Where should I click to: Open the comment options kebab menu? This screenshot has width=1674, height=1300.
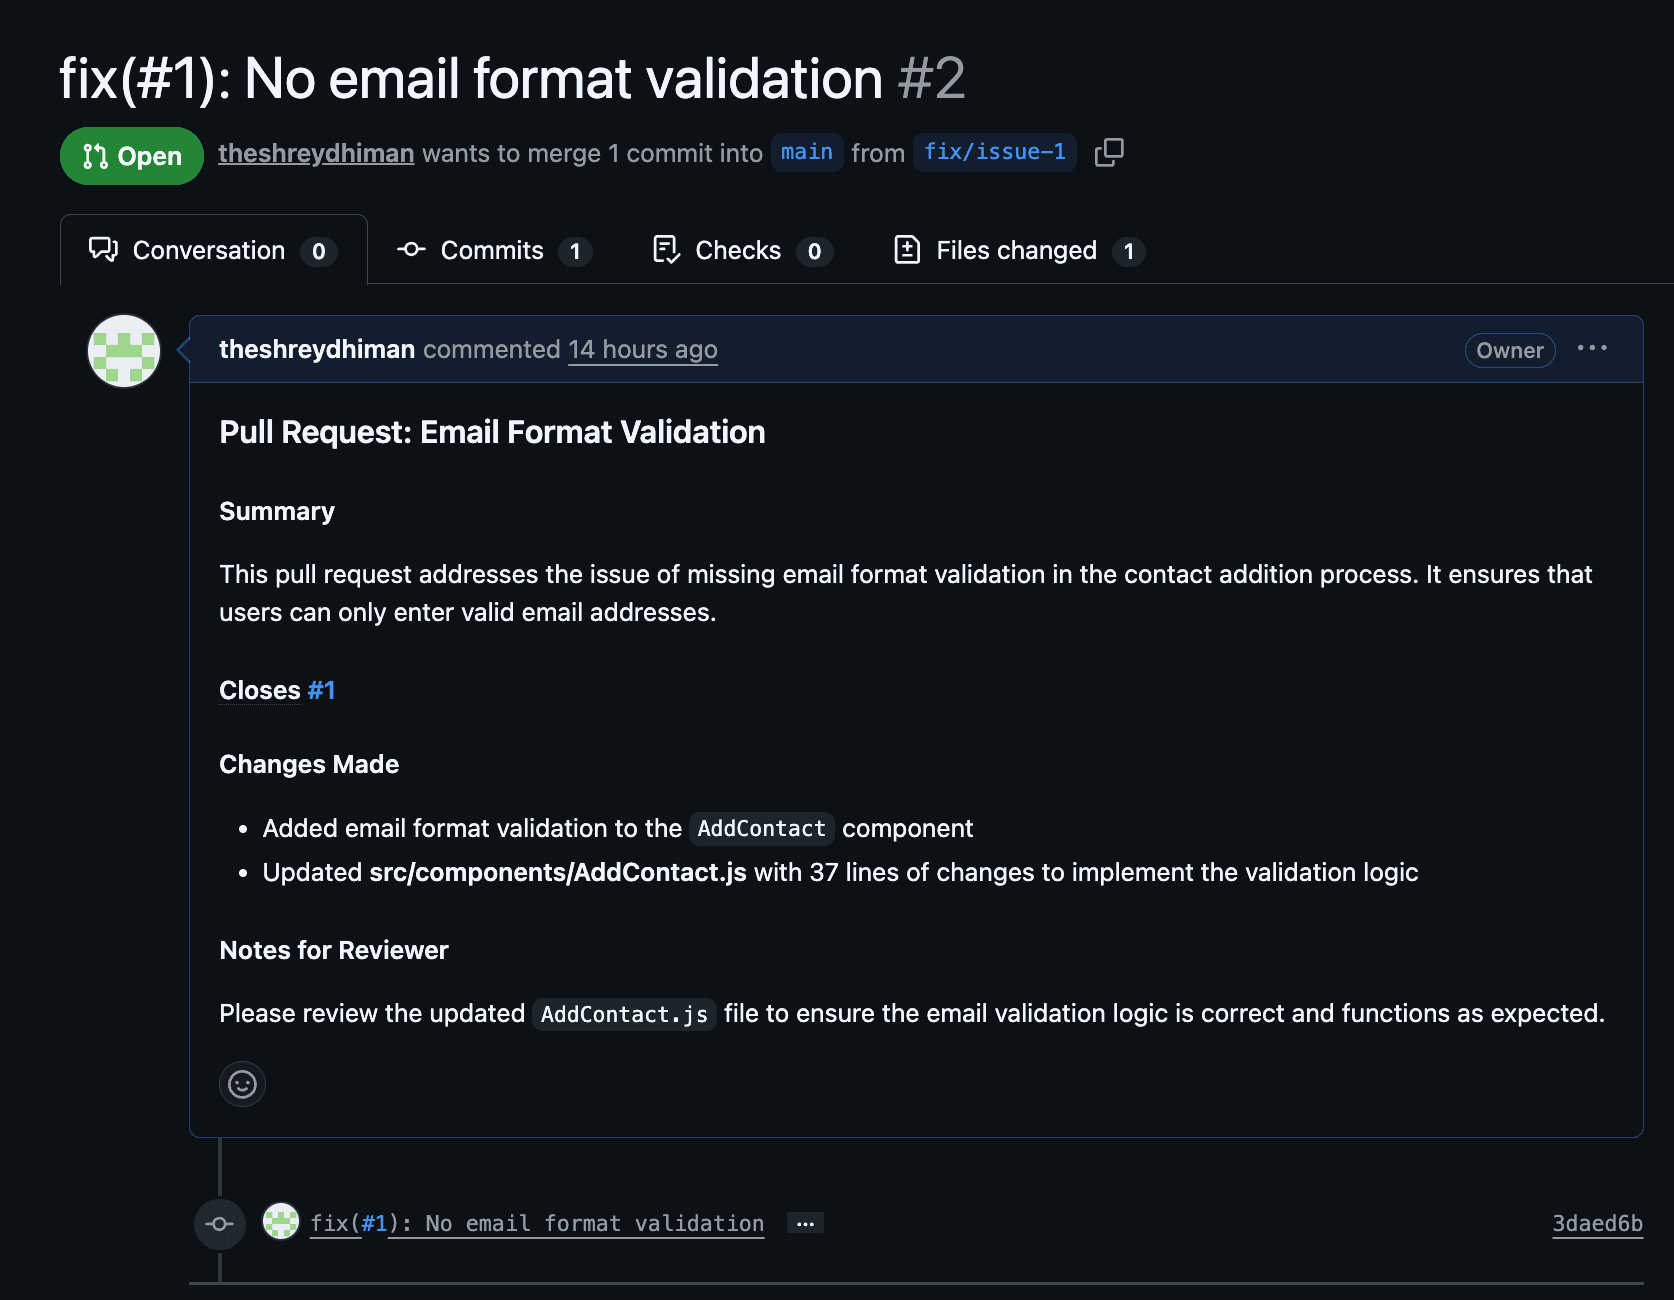pos(1592,348)
